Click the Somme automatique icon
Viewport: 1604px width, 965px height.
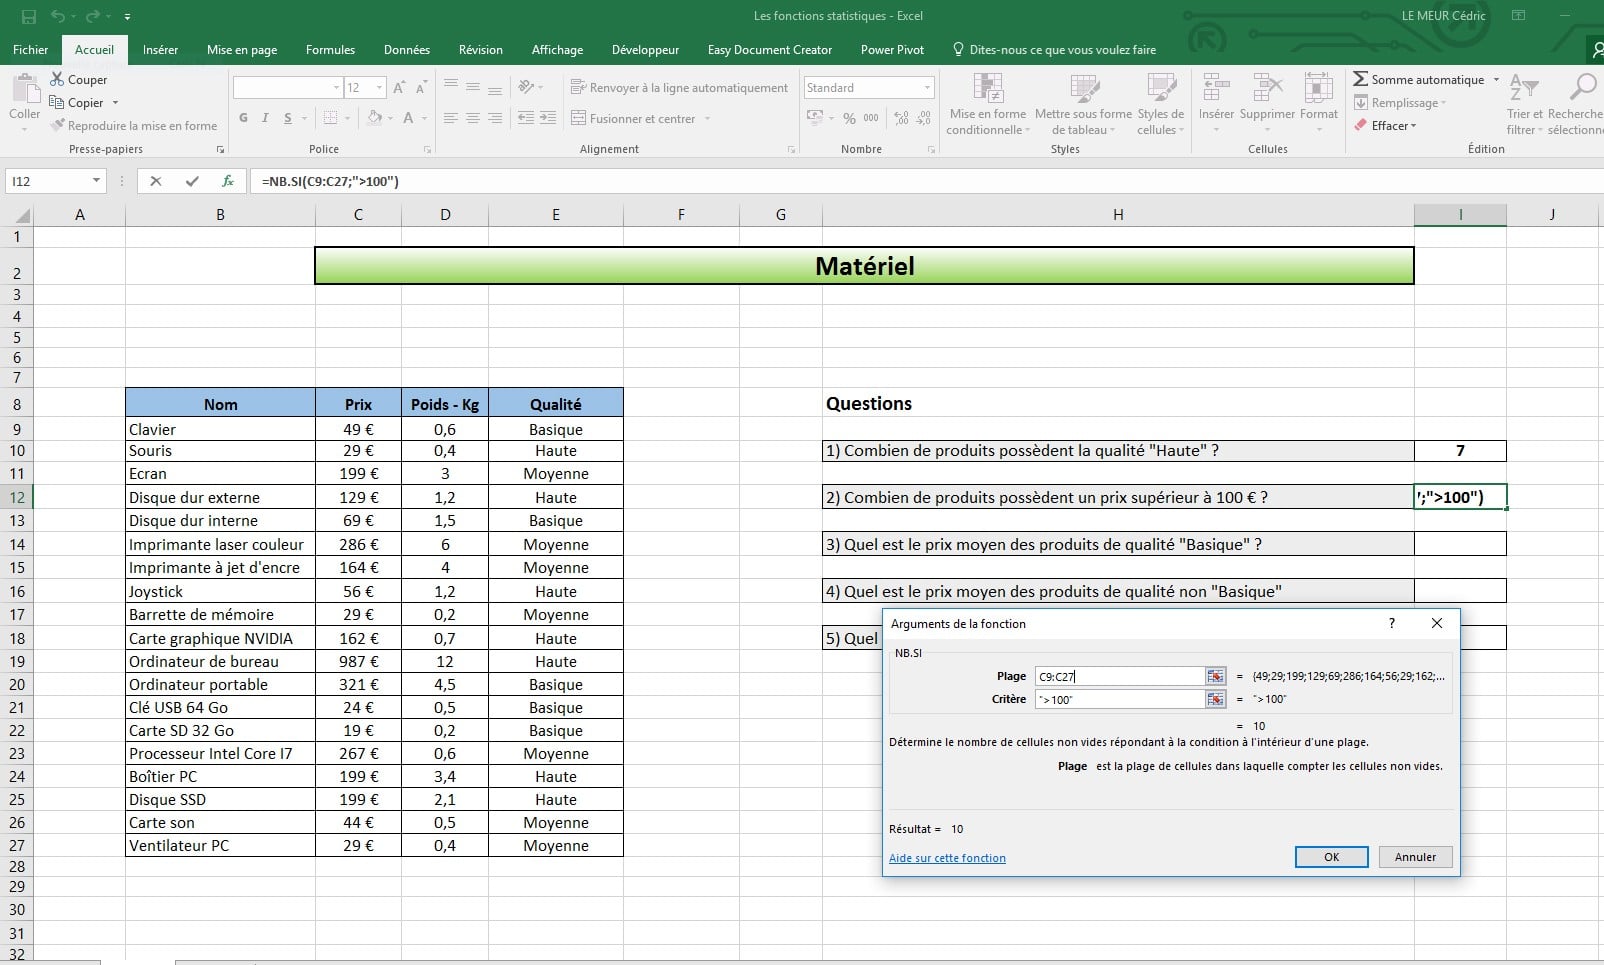(x=1362, y=79)
